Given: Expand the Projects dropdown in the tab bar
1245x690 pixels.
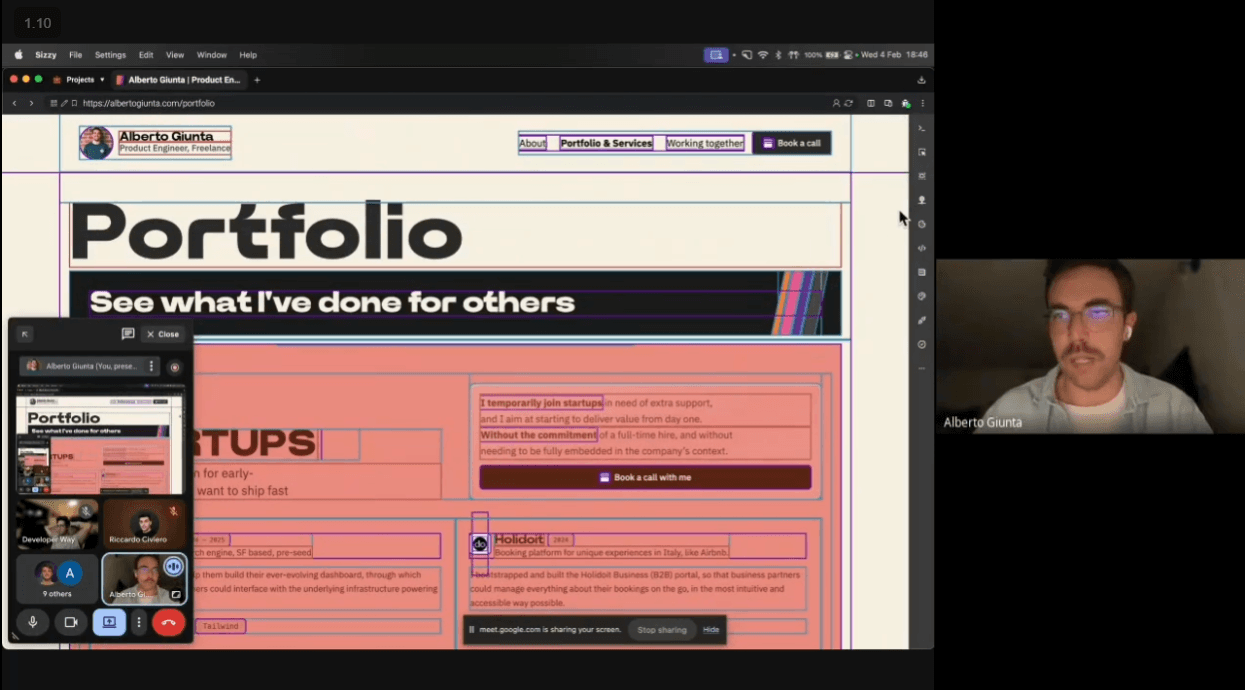Looking at the screenshot, I should pos(79,80).
